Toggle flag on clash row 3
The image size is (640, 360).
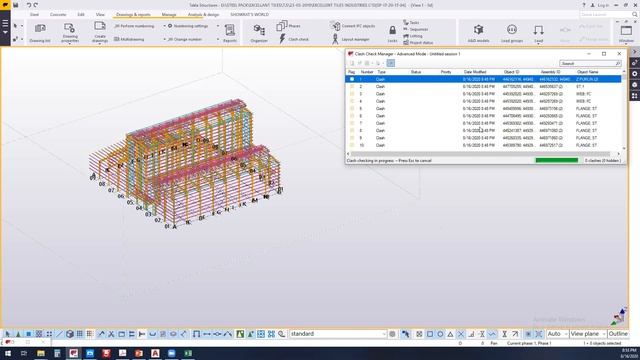coord(352,94)
